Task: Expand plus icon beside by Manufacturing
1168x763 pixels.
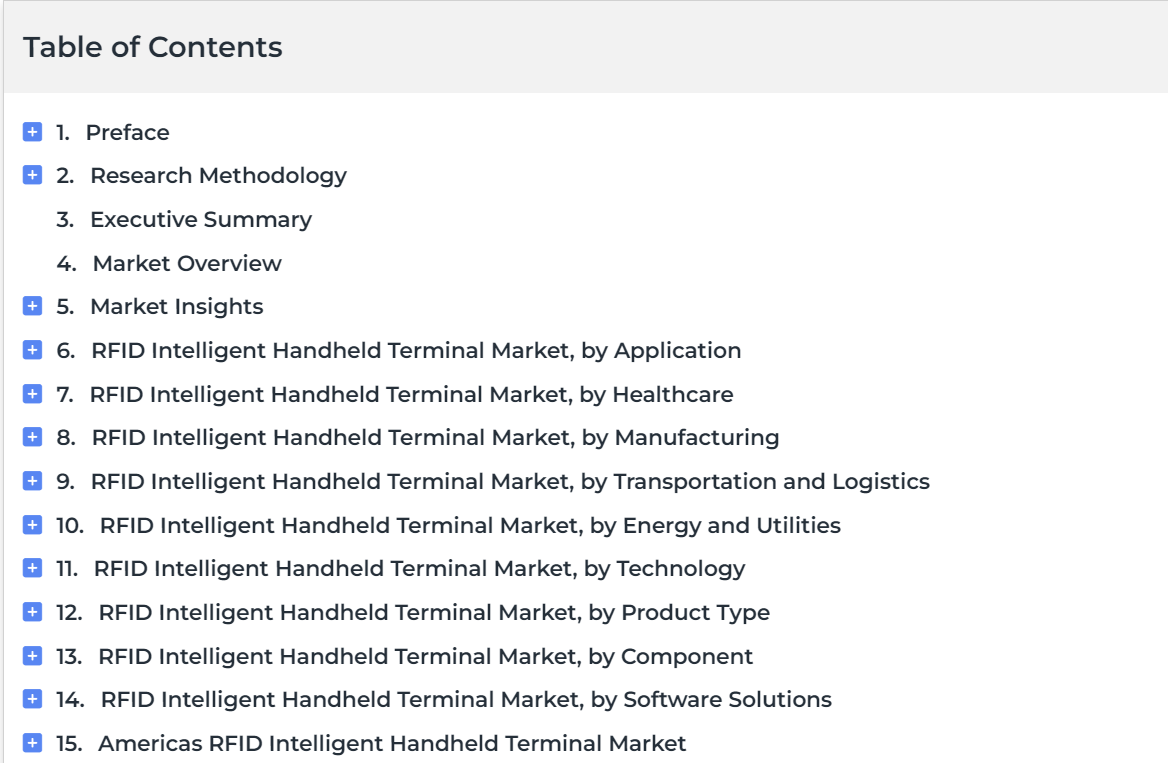Action: coord(32,437)
